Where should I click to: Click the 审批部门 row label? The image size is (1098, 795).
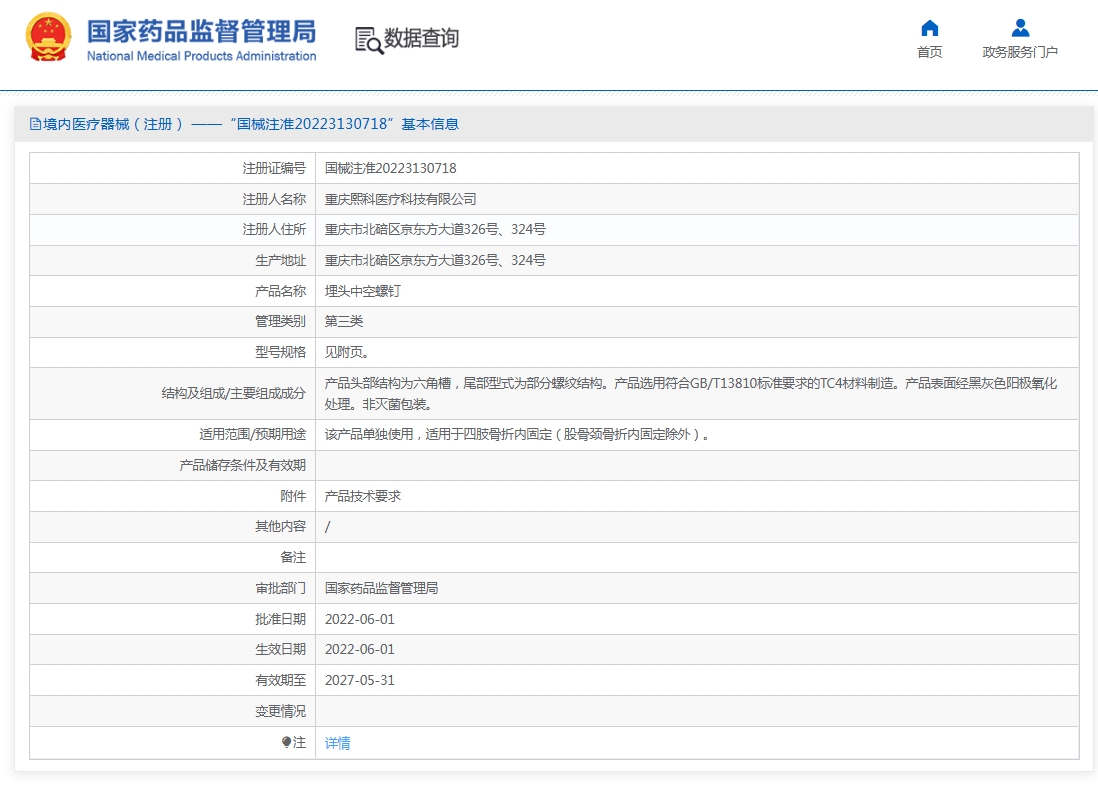[x=281, y=588]
